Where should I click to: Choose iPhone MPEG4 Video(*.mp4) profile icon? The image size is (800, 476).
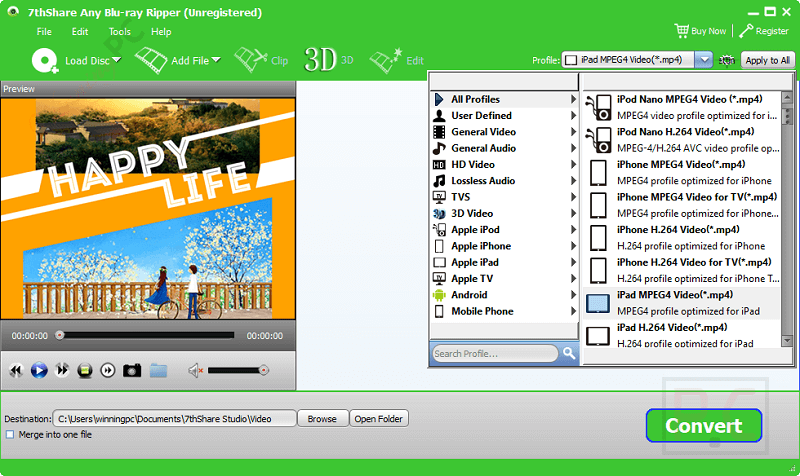click(x=598, y=172)
